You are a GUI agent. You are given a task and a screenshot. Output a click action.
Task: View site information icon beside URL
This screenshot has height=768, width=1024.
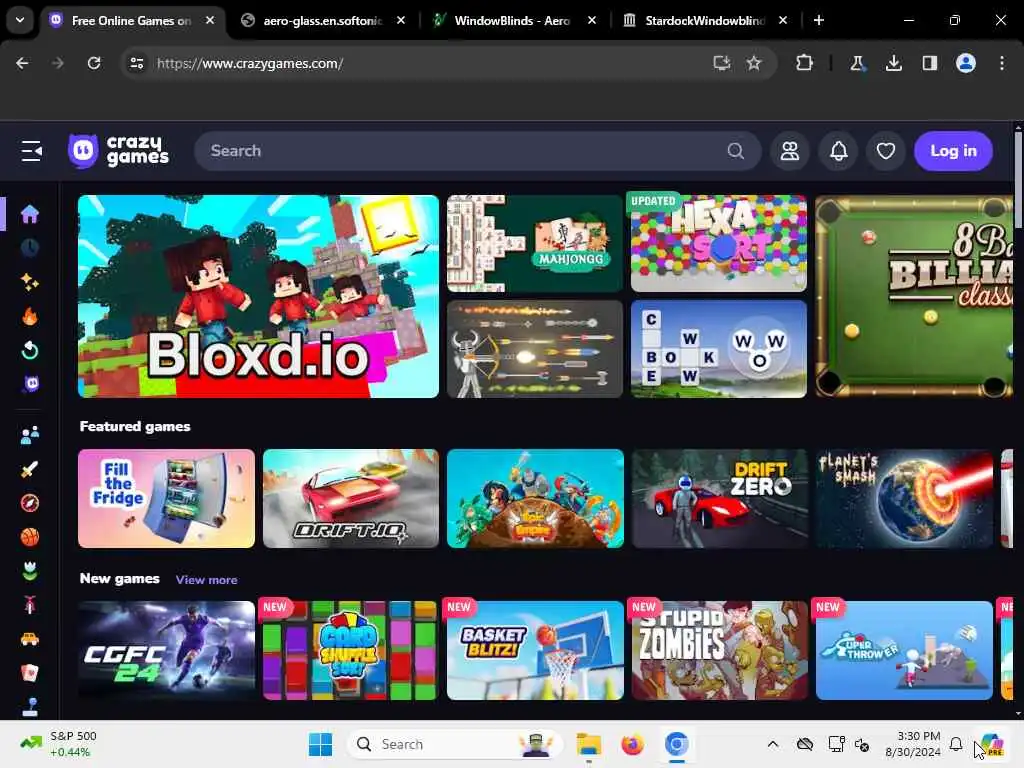coord(136,63)
